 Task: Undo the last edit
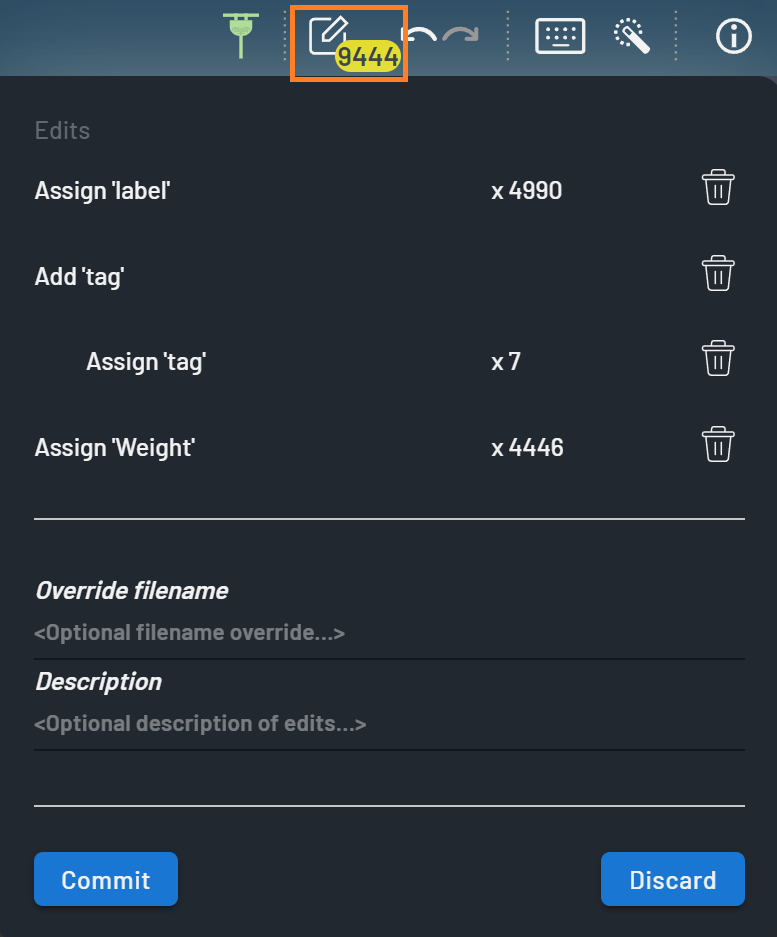click(422, 36)
